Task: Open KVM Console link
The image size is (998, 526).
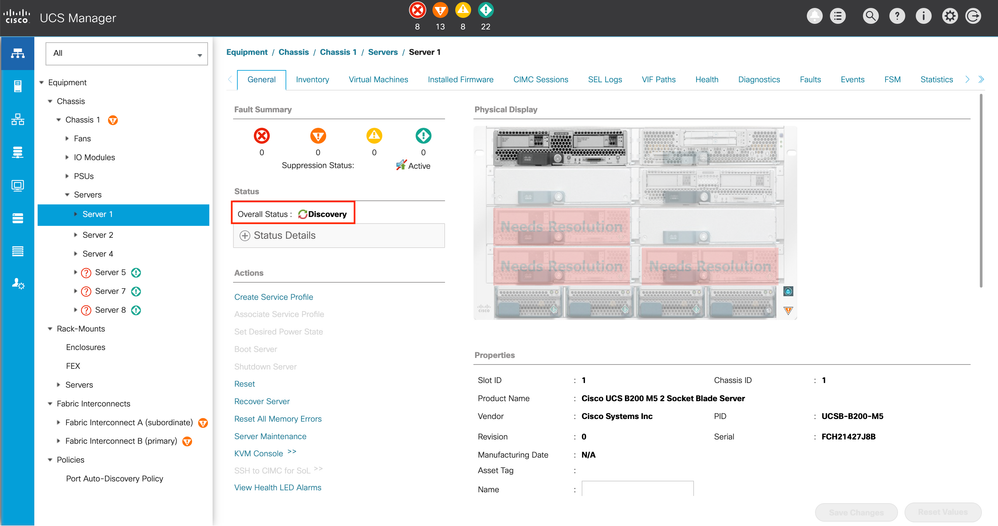Action: (x=258, y=453)
